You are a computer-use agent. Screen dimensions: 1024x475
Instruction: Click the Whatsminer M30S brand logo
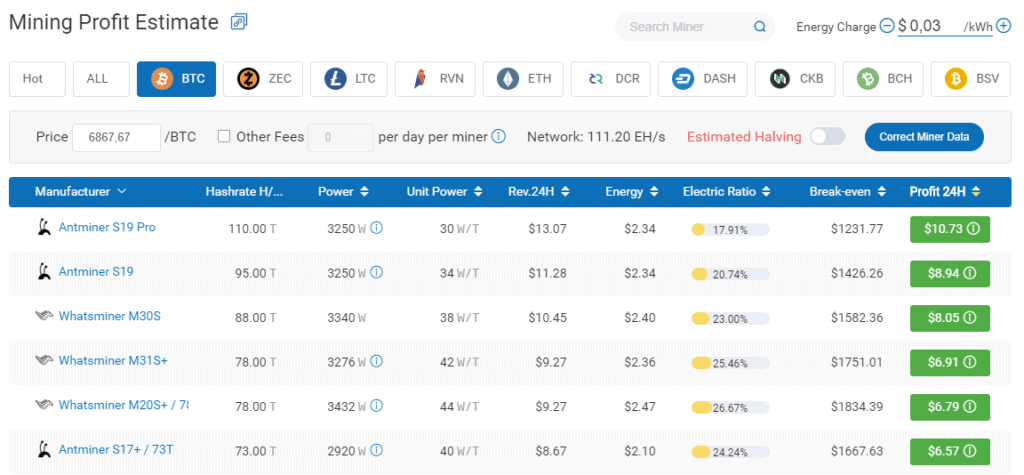[44, 316]
